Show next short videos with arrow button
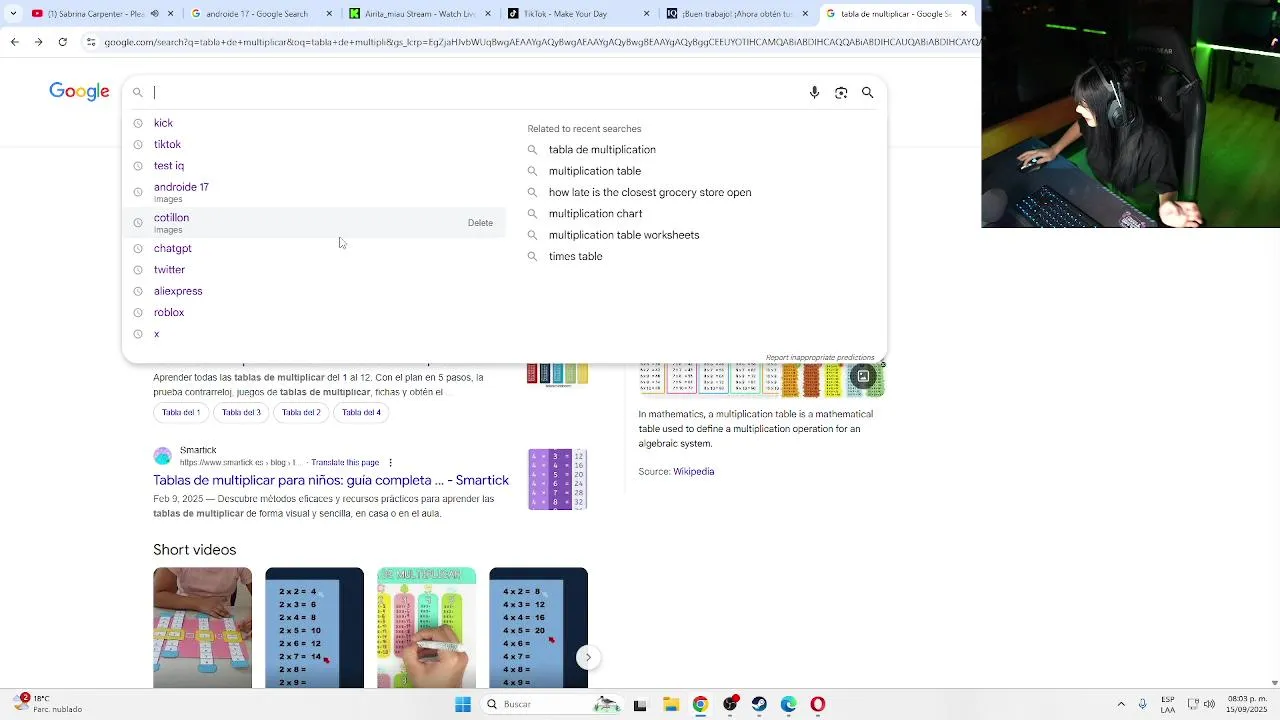This screenshot has height=720, width=1280. (x=588, y=657)
